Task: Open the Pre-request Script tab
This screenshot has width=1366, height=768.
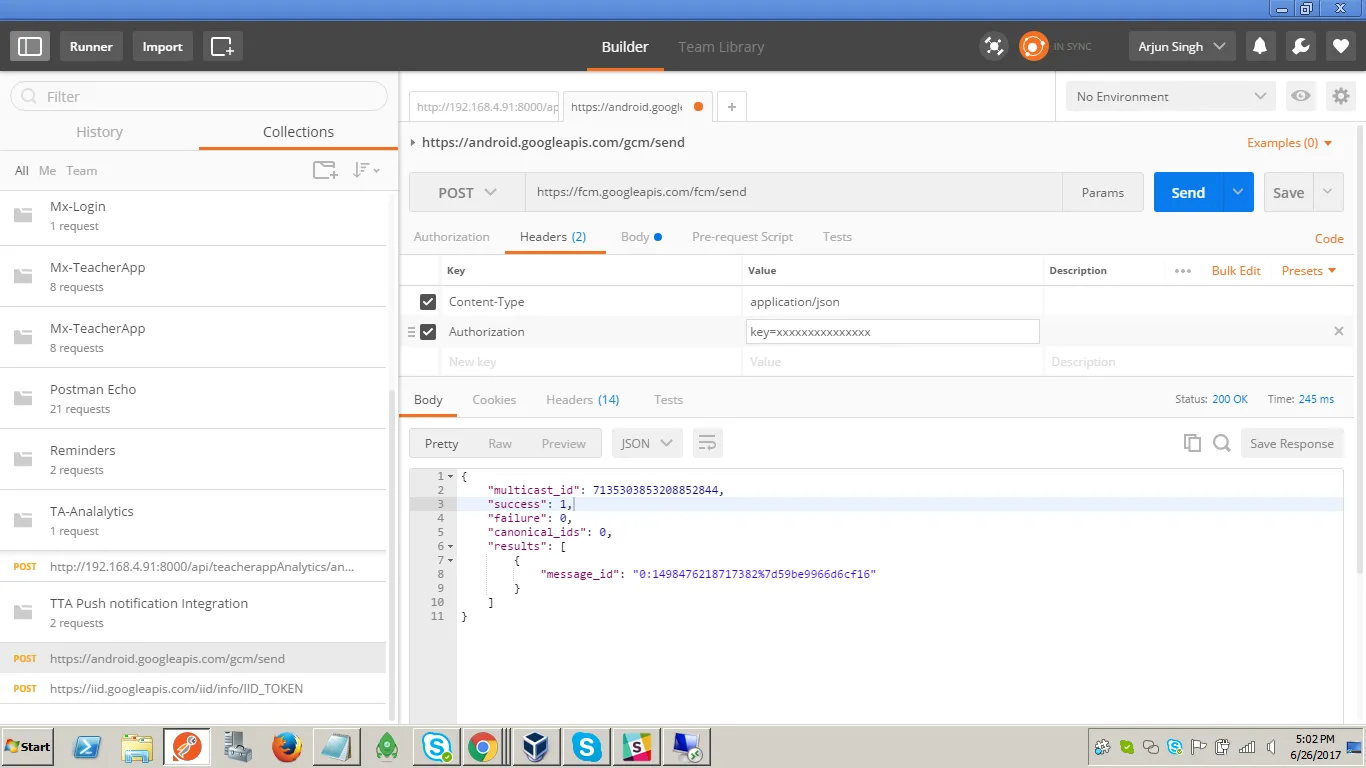Action: click(742, 237)
